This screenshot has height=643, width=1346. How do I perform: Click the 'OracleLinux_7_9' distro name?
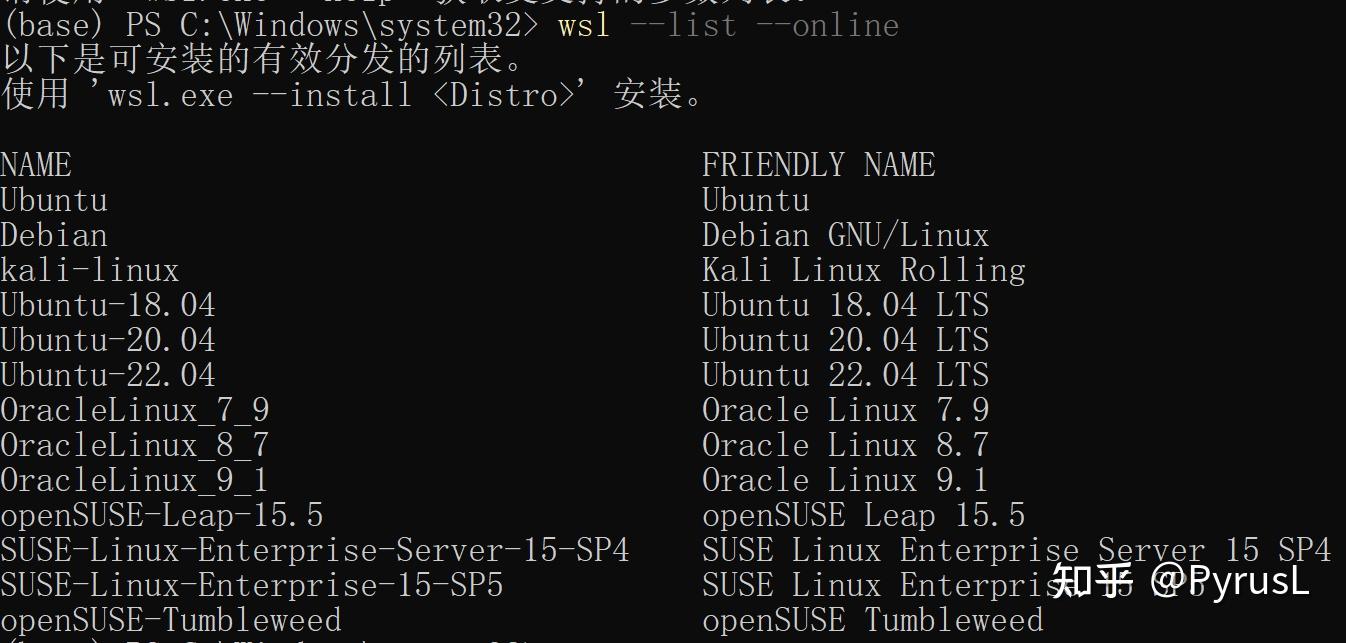tap(135, 410)
